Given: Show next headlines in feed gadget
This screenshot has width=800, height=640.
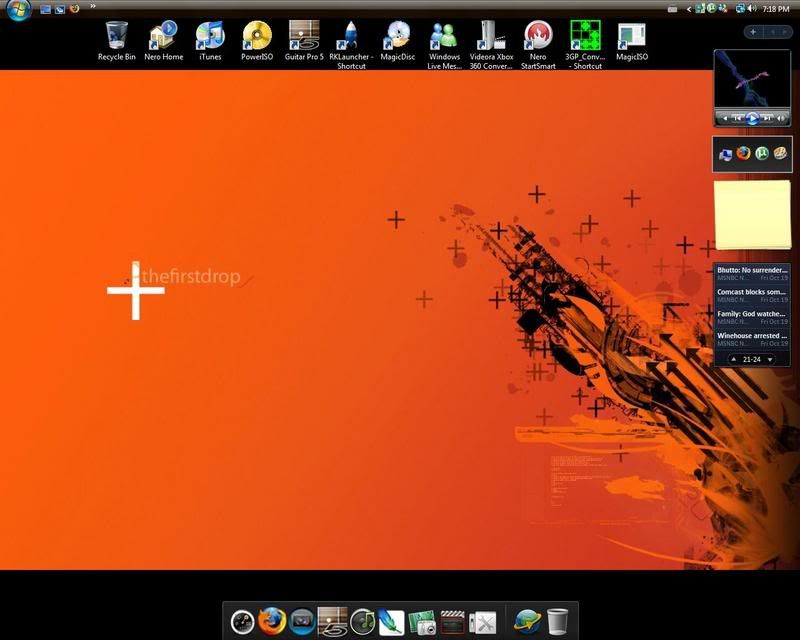Looking at the screenshot, I should [x=770, y=359].
